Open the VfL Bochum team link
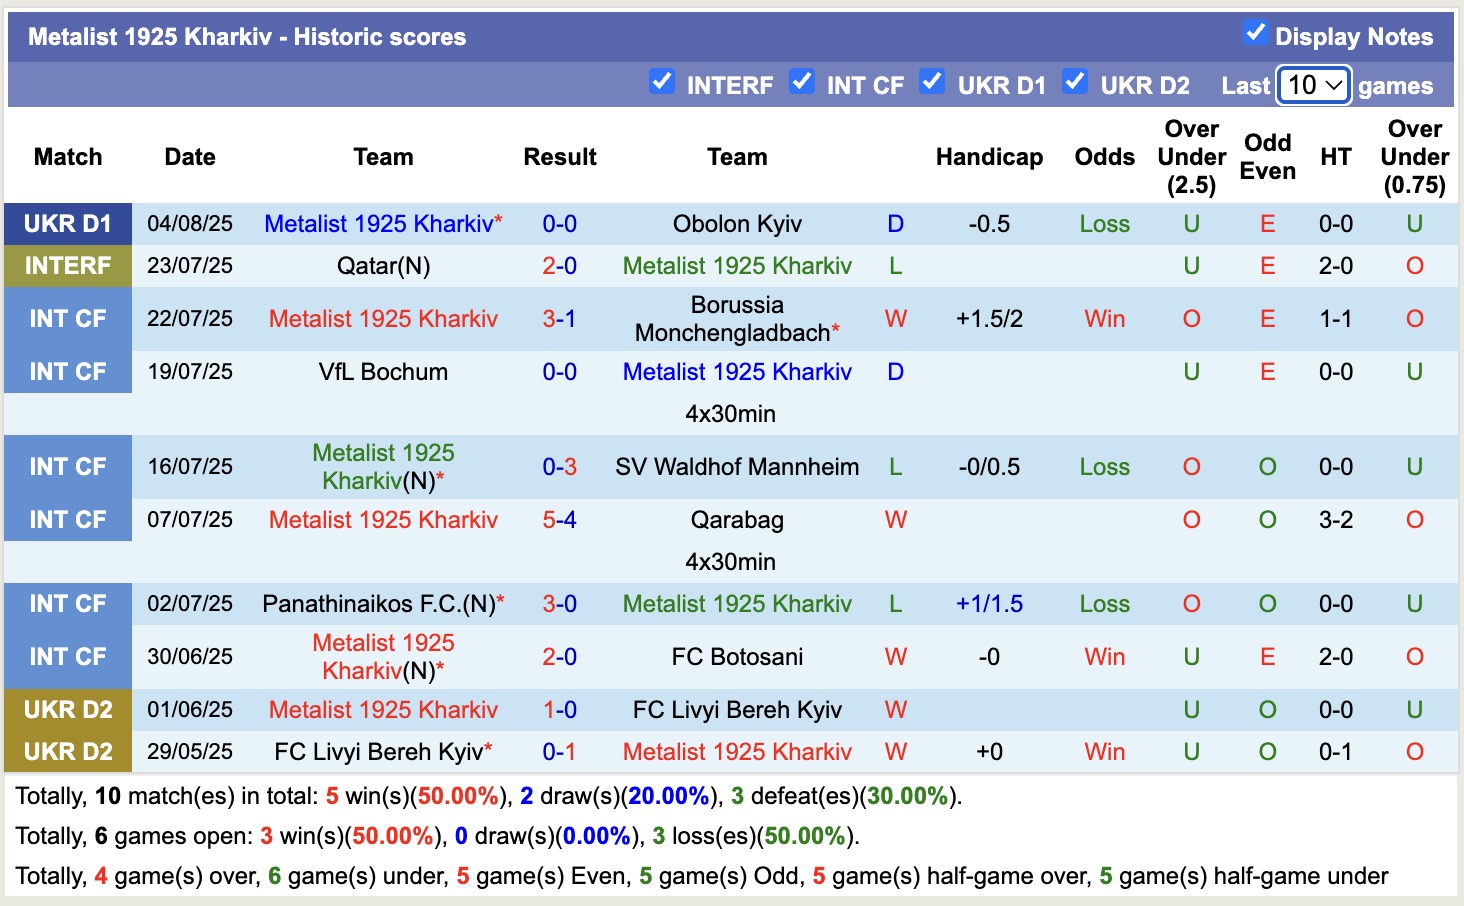The image size is (1464, 906). 383,372
